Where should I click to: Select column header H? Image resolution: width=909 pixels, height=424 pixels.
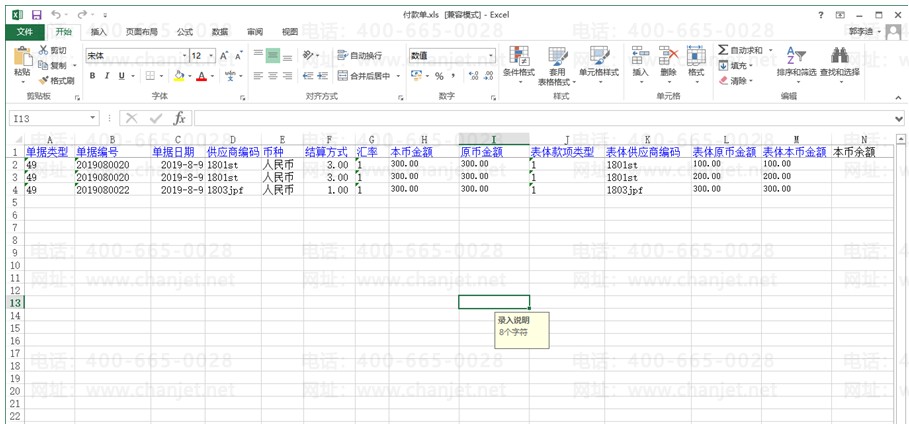424,139
